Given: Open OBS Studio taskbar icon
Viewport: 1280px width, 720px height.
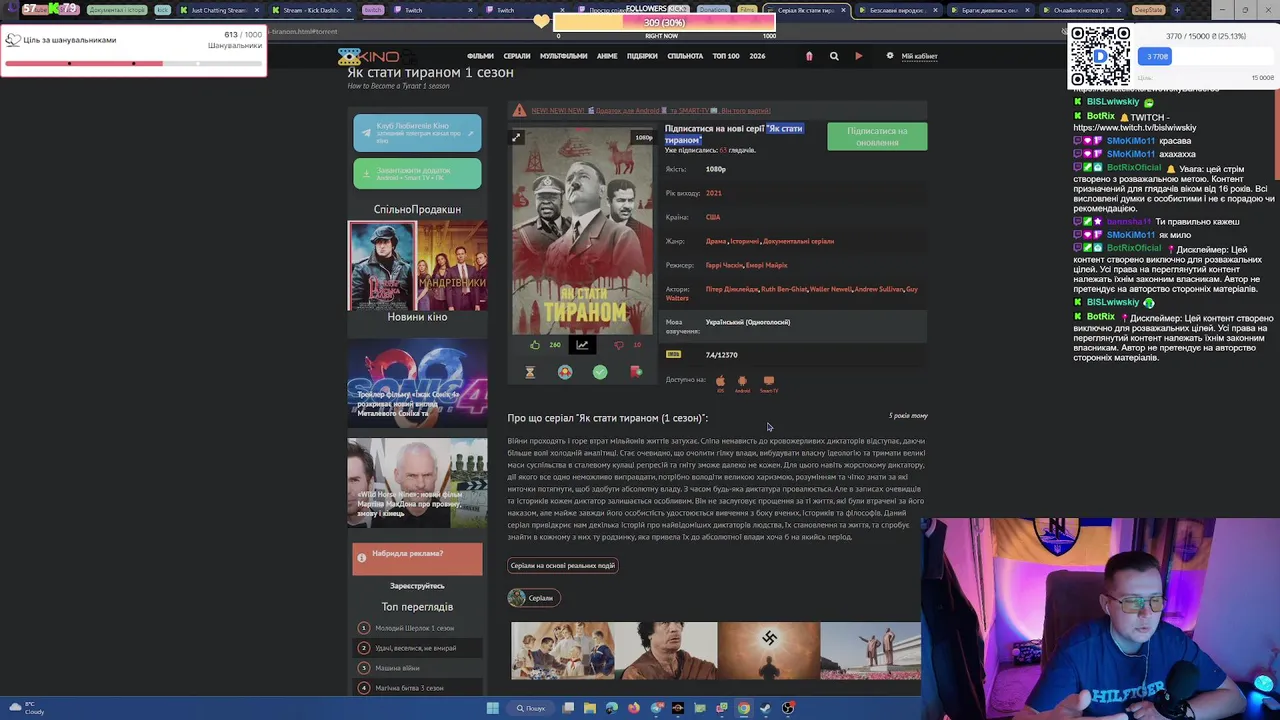Looking at the screenshot, I should click(788, 708).
